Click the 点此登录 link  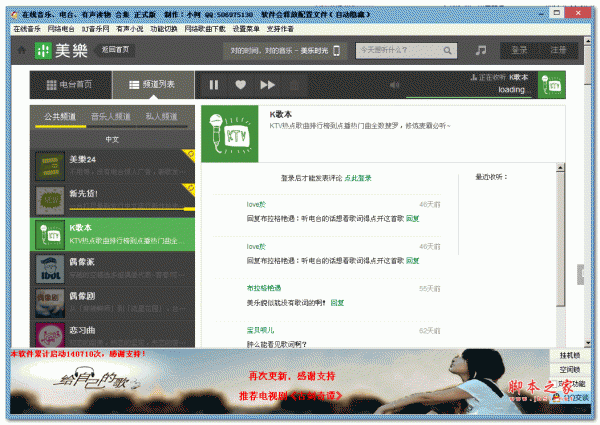358,178
